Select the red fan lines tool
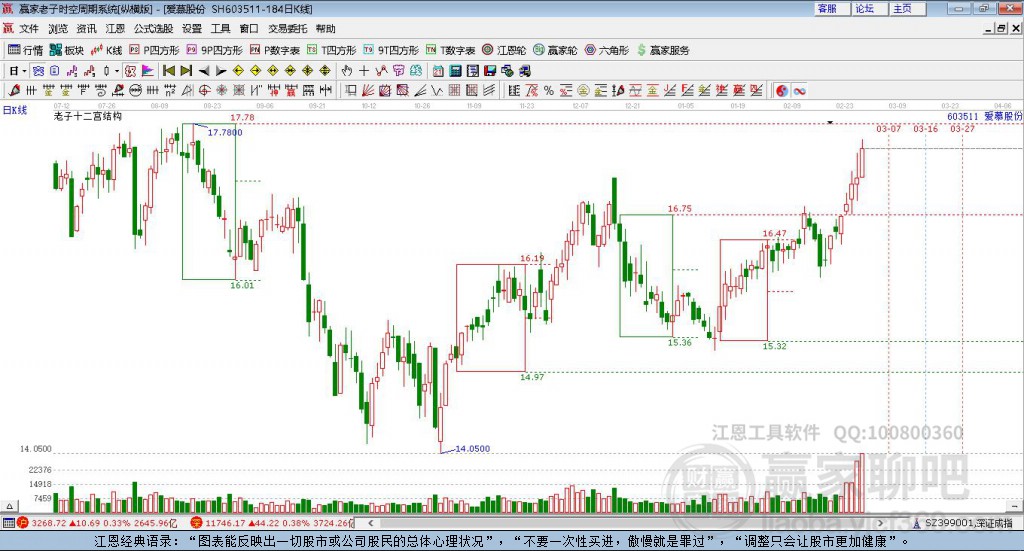The width and height of the screenshot is (1024, 551). pos(368,91)
